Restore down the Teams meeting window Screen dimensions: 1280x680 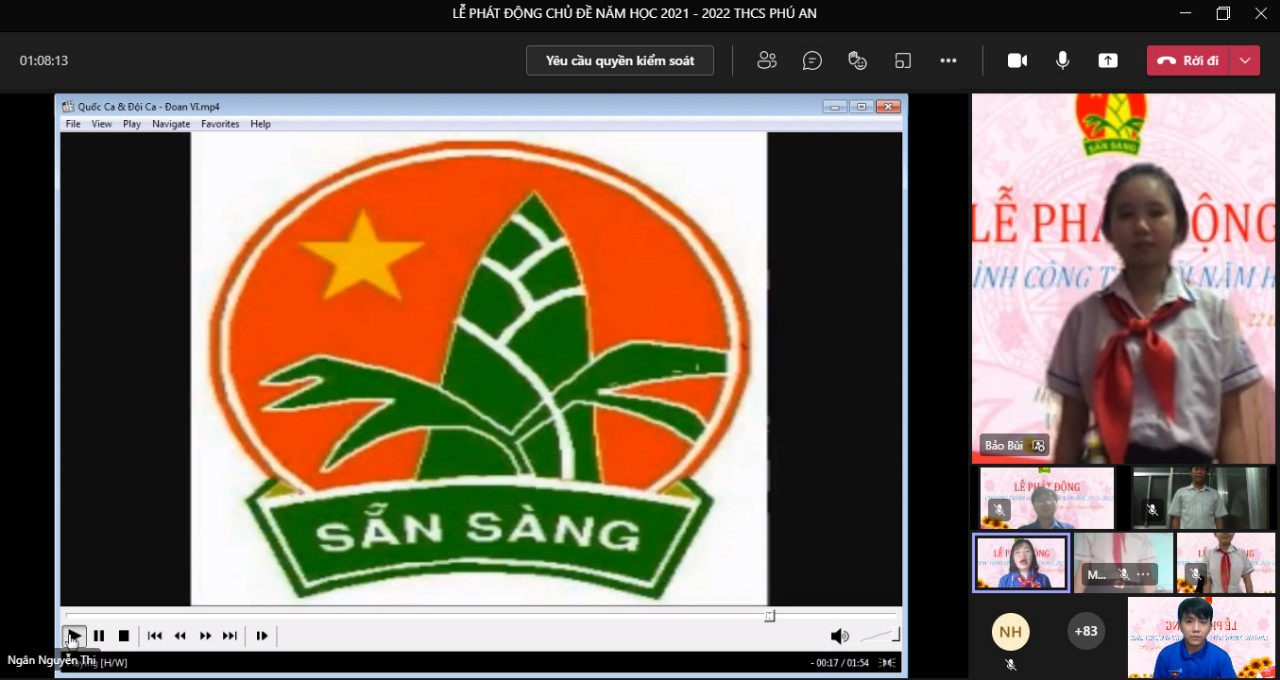1223,14
